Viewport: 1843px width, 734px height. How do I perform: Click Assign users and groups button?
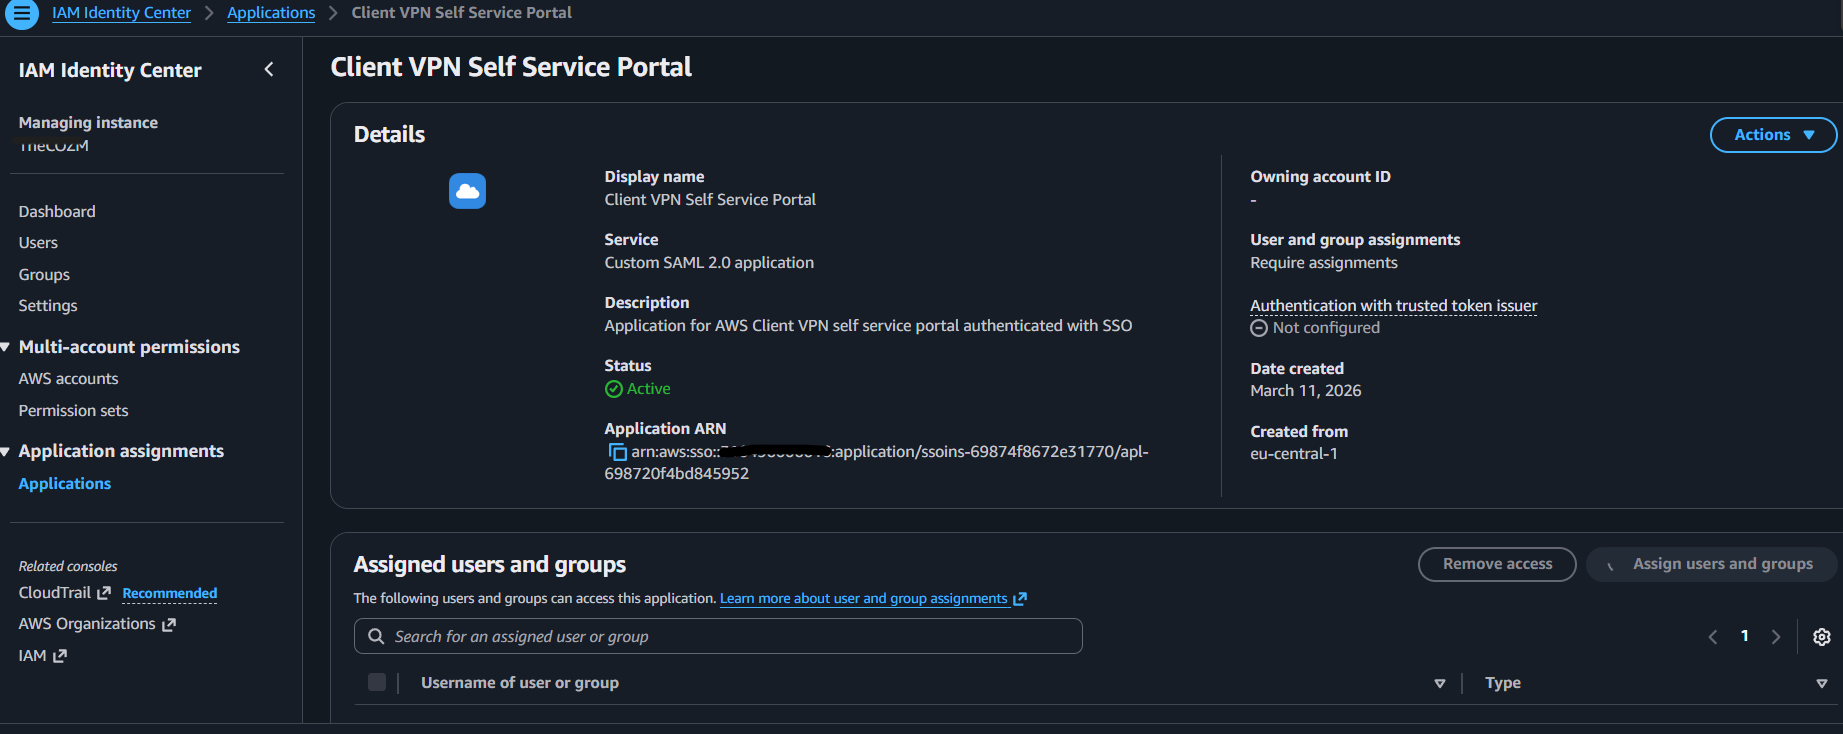pyautogui.click(x=1712, y=564)
